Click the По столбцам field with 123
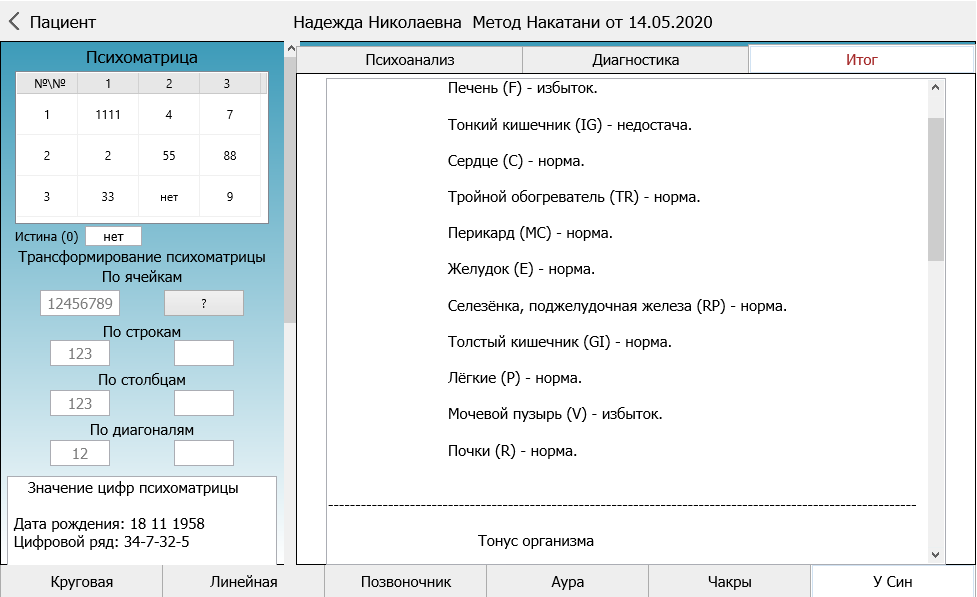 tap(80, 403)
